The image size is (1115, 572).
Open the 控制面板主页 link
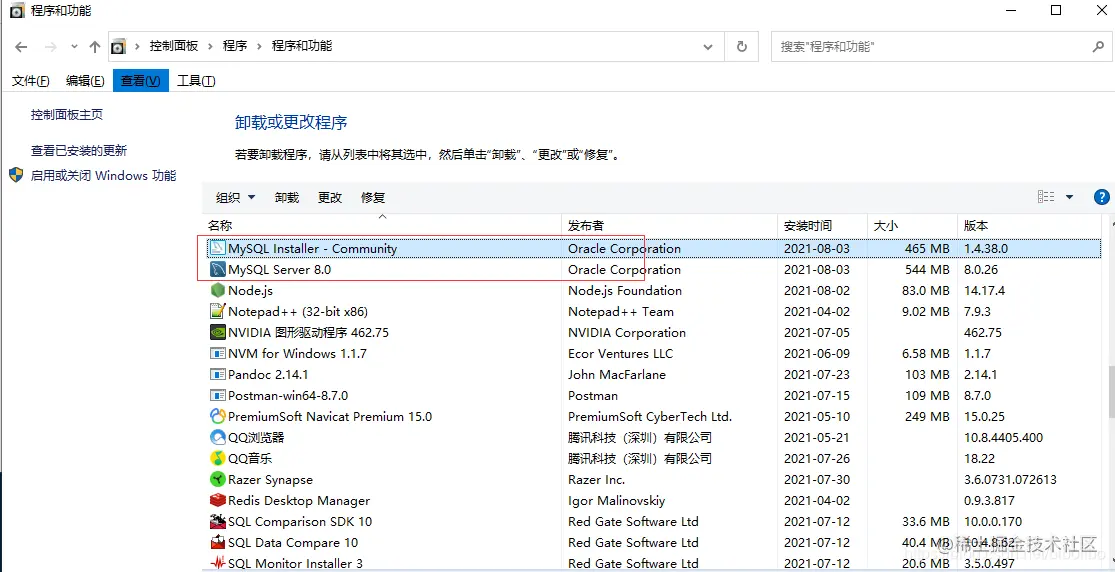click(x=67, y=115)
